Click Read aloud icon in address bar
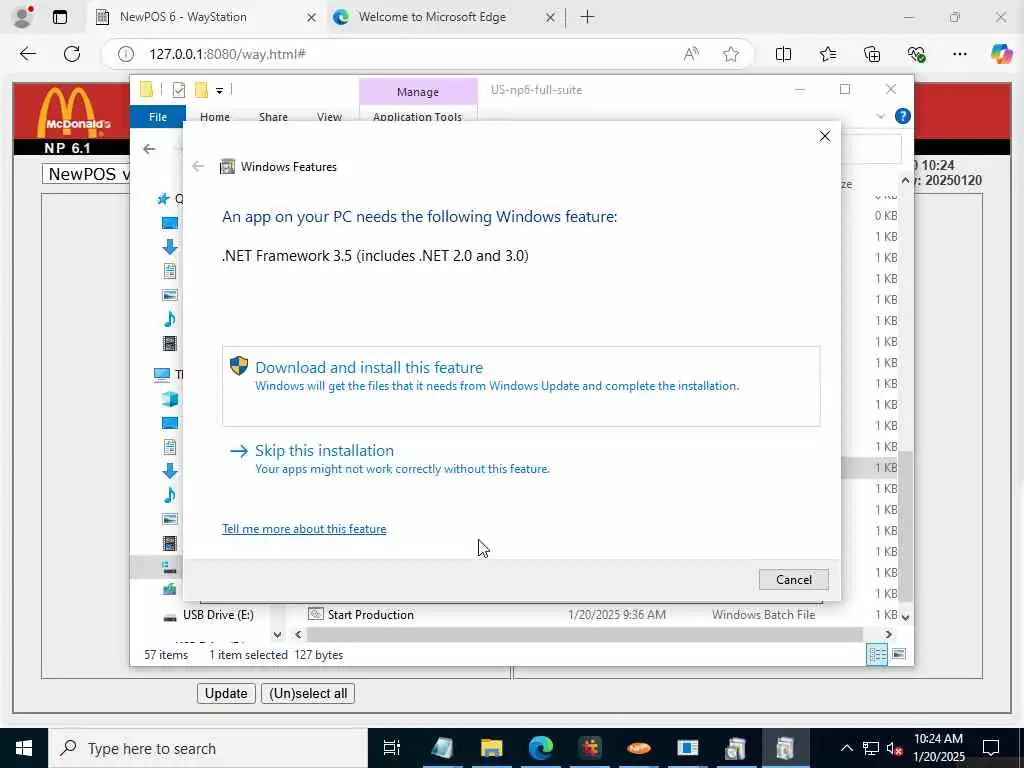 point(691,54)
